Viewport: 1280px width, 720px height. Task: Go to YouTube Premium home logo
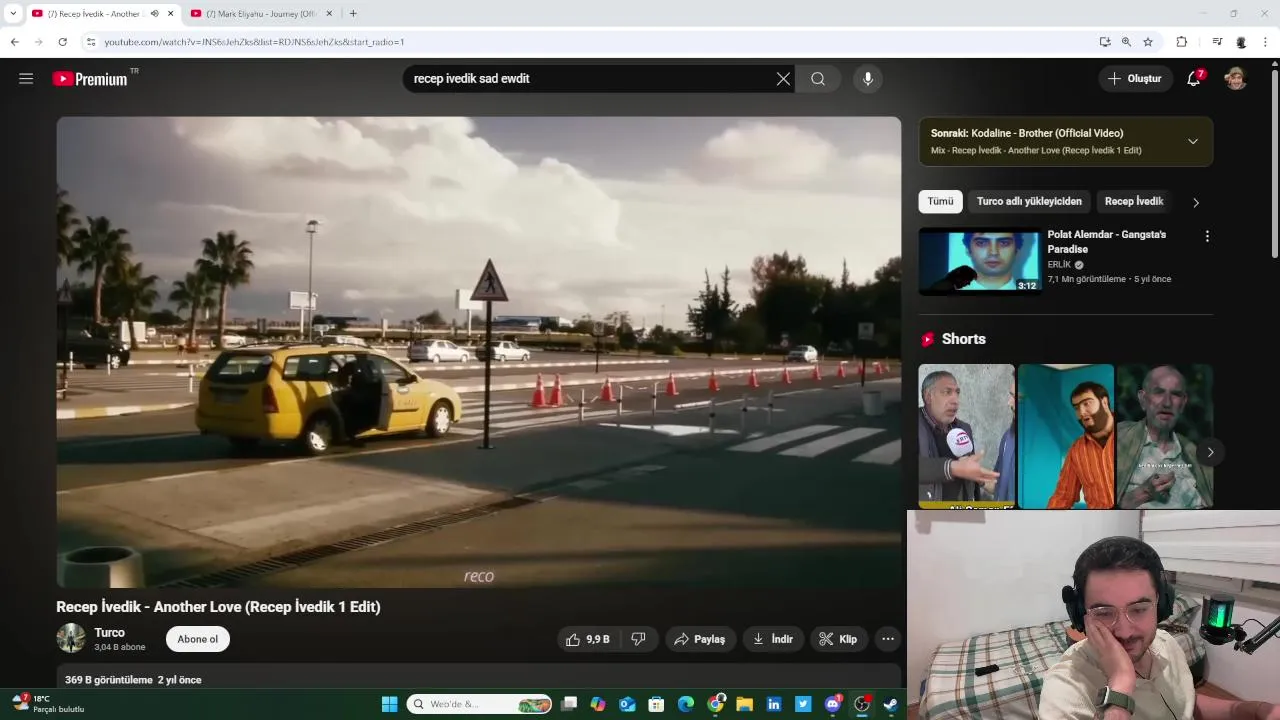[92, 79]
